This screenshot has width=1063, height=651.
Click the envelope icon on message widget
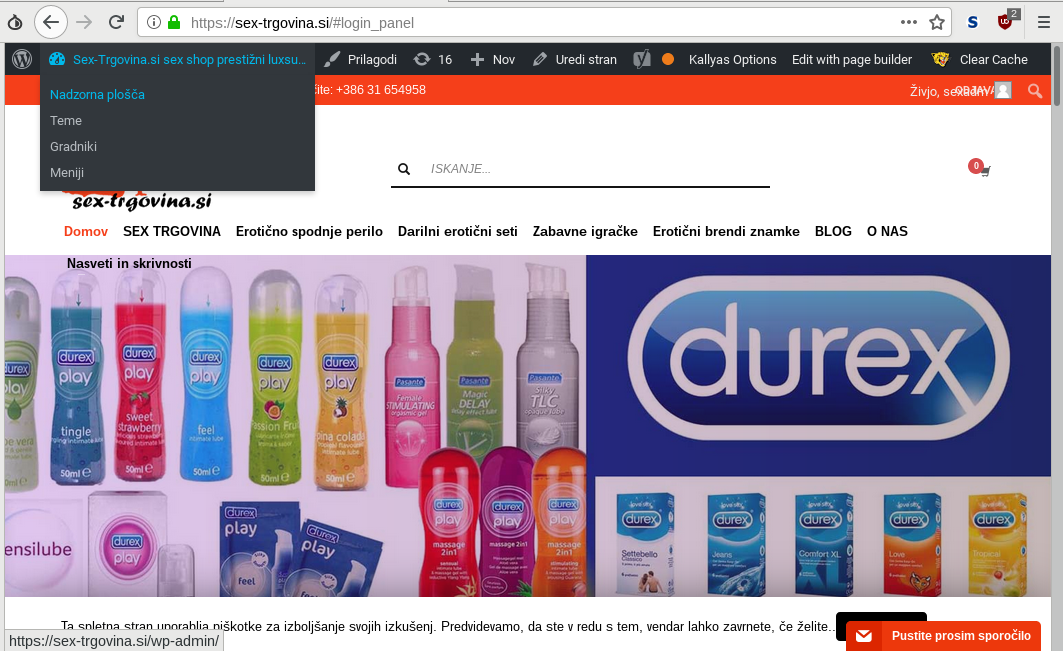pos(864,635)
